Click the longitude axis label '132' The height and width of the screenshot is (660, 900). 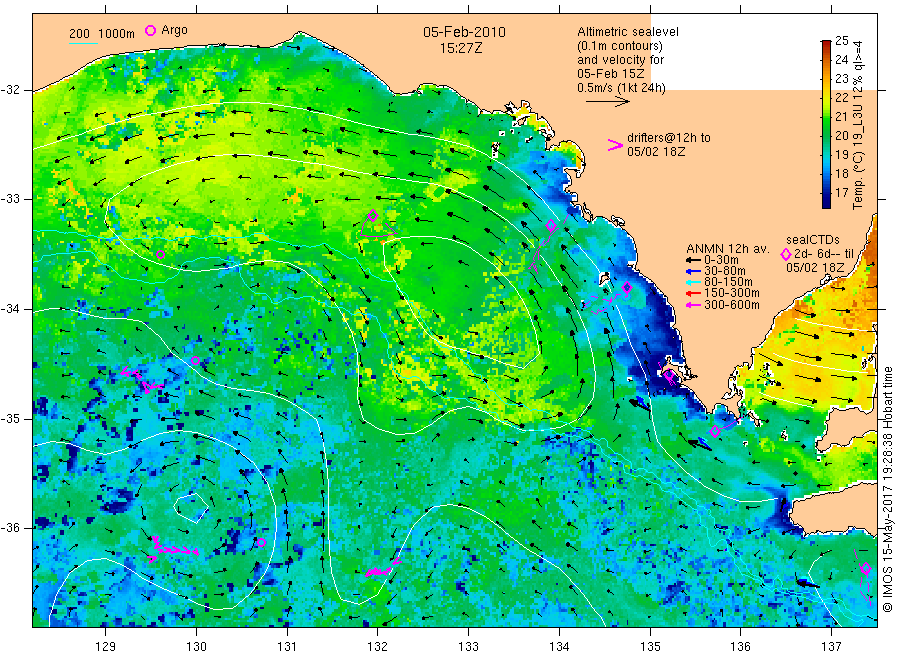tap(378, 647)
